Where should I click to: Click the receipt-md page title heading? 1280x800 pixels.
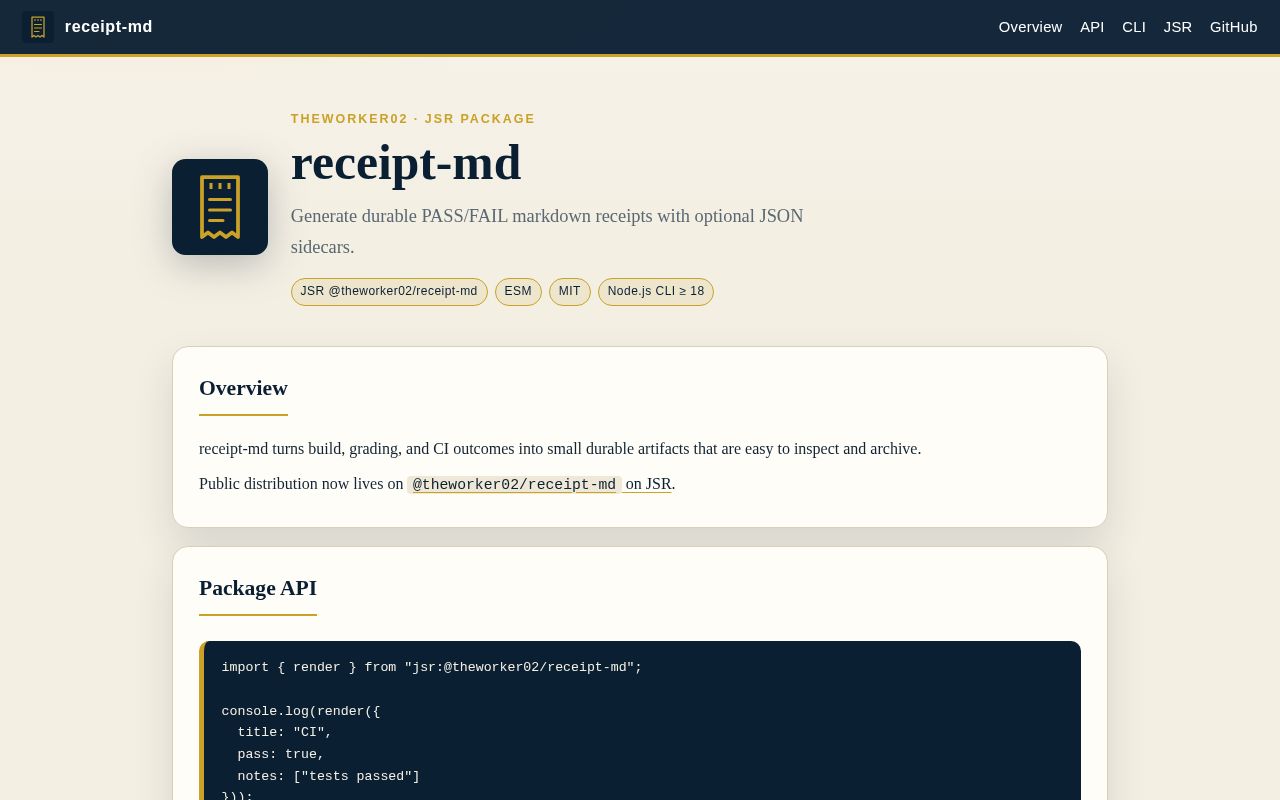pos(406,162)
